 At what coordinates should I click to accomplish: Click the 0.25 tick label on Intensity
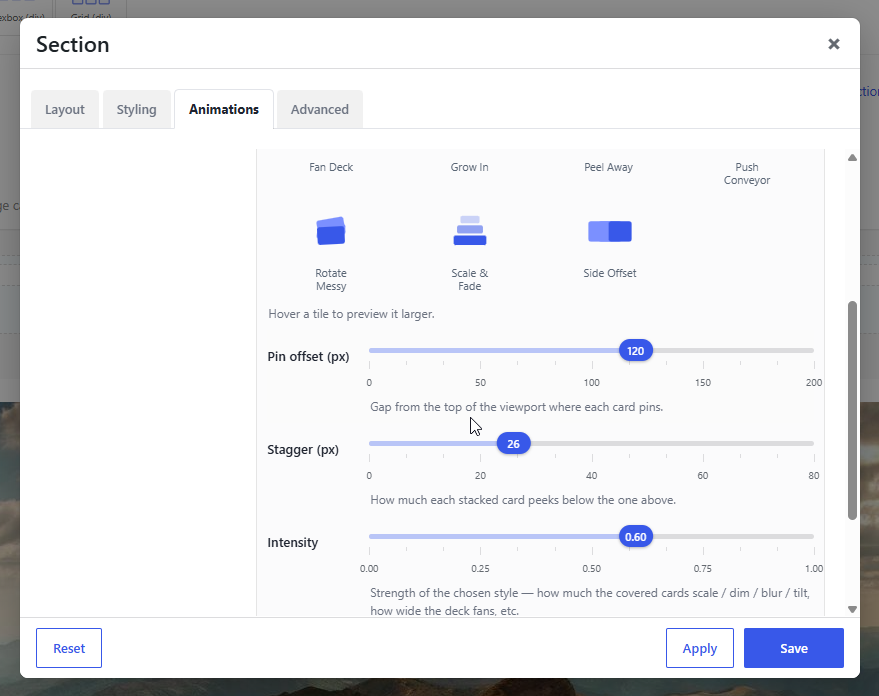[480, 569]
